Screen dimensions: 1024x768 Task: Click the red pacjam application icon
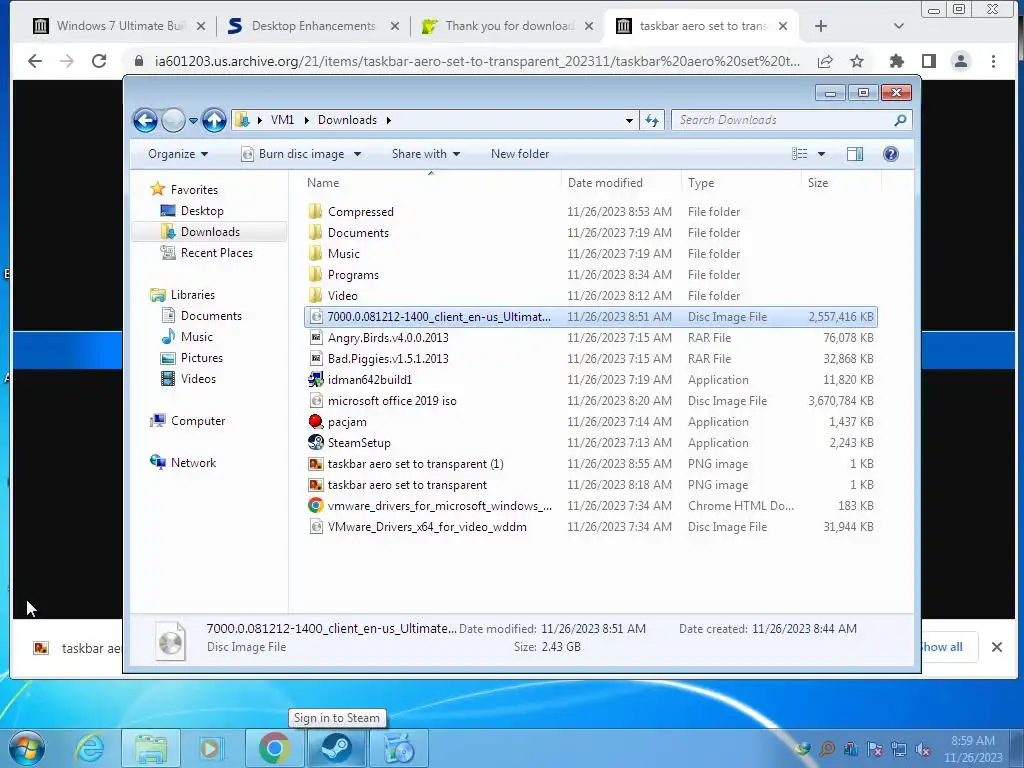315,422
